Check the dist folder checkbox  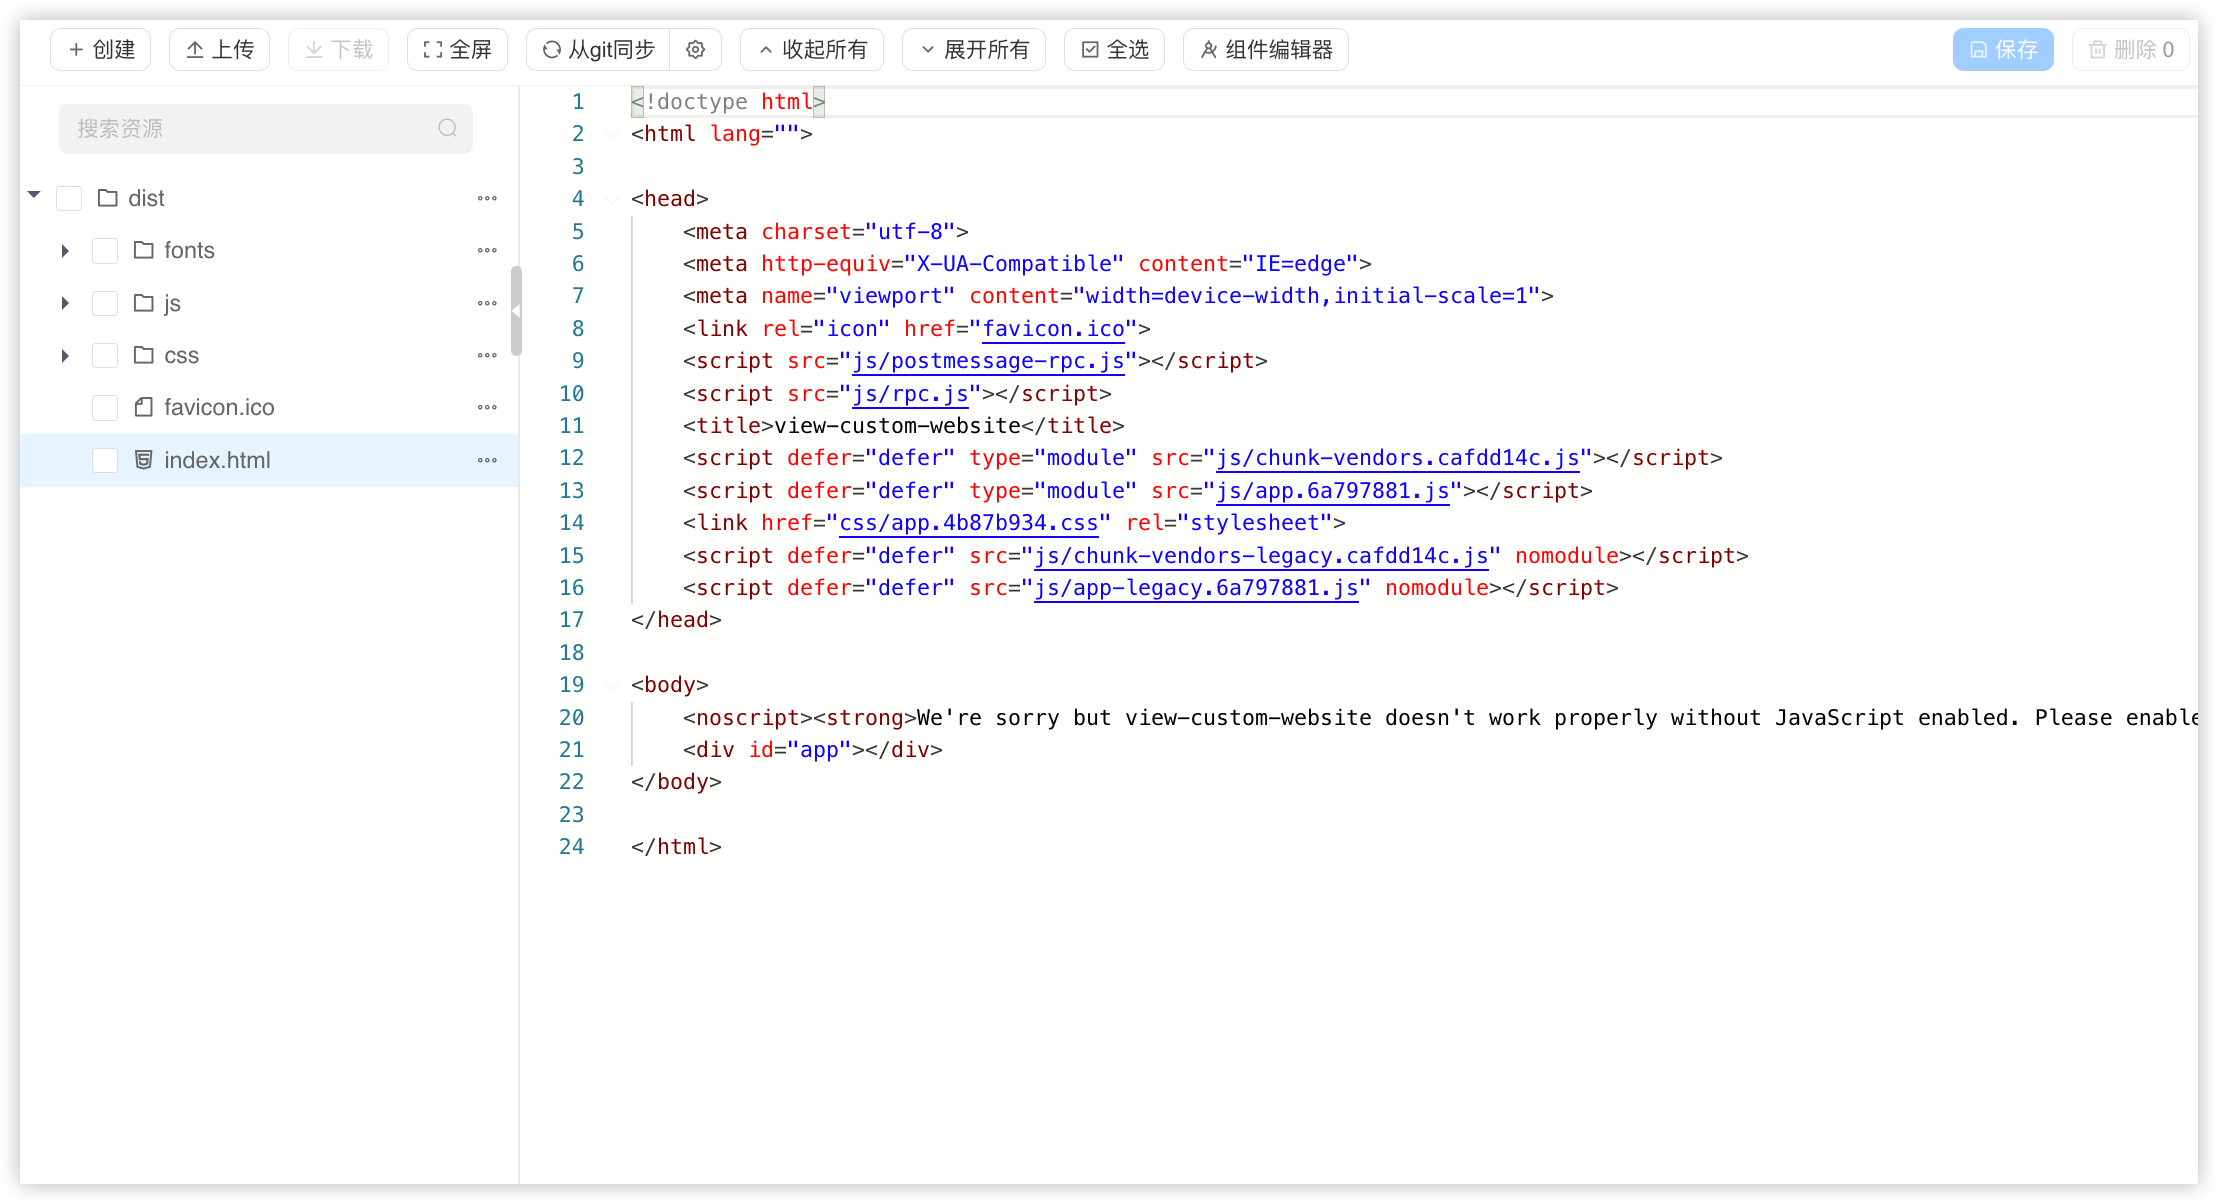69,198
